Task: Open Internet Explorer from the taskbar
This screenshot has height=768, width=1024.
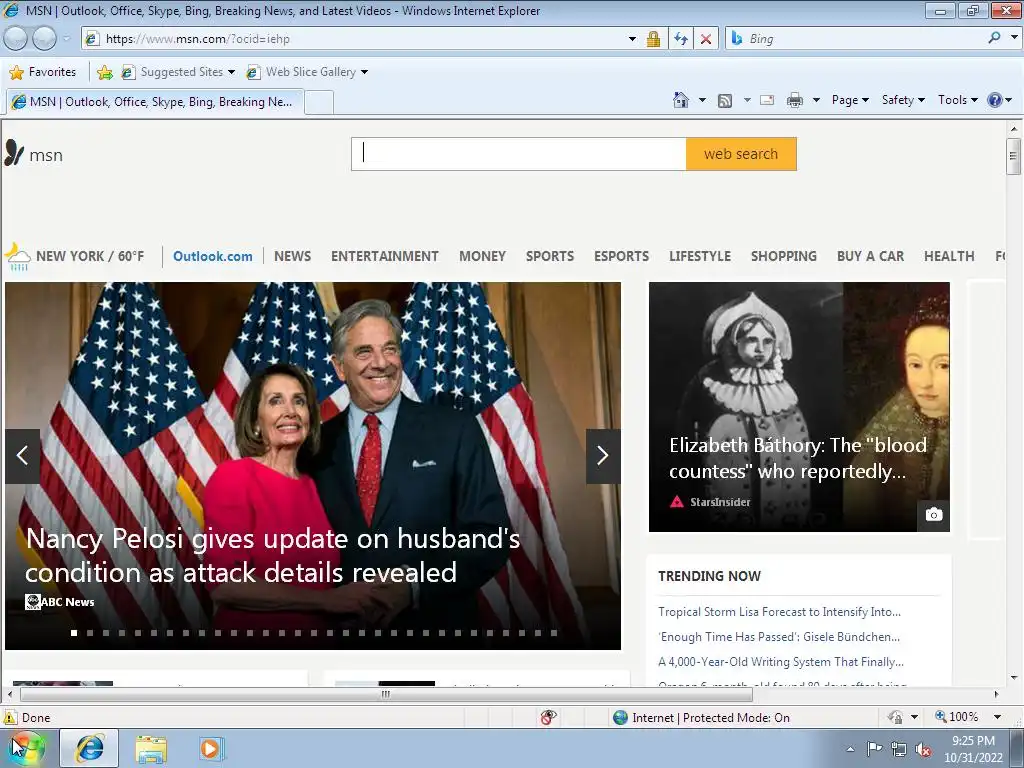Action: tap(89, 748)
